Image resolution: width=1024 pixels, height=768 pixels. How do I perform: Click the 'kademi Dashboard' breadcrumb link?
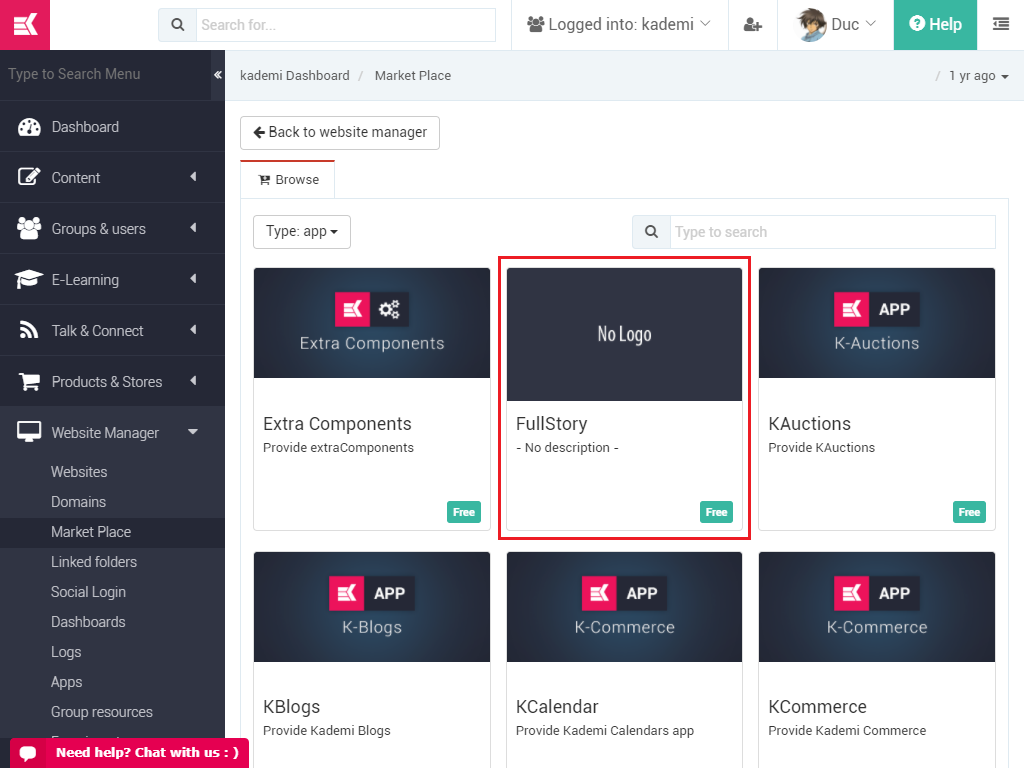point(295,76)
